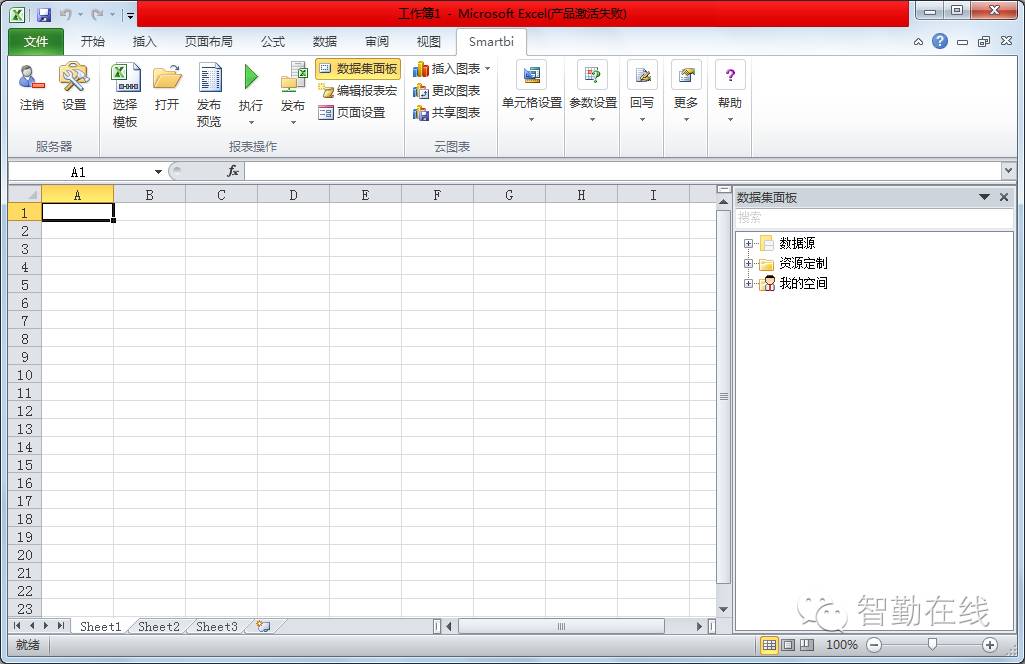Open the 插入图表 dropdown arrow
The height and width of the screenshot is (664, 1025).
tap(488, 69)
